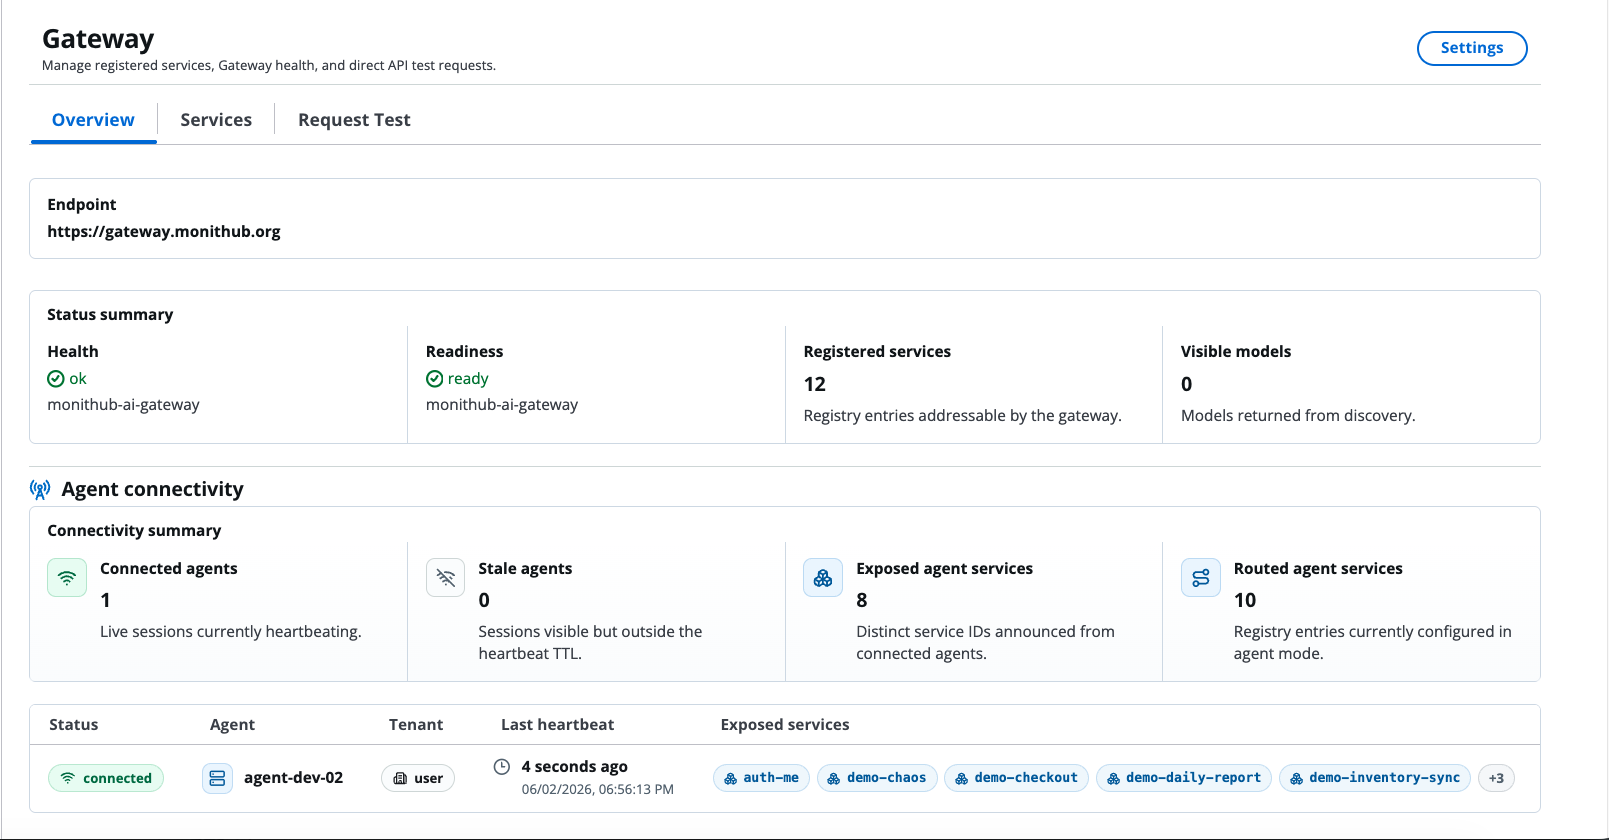Select the demo-daily-report service chip
Image resolution: width=1609 pixels, height=840 pixels.
click(x=1184, y=778)
